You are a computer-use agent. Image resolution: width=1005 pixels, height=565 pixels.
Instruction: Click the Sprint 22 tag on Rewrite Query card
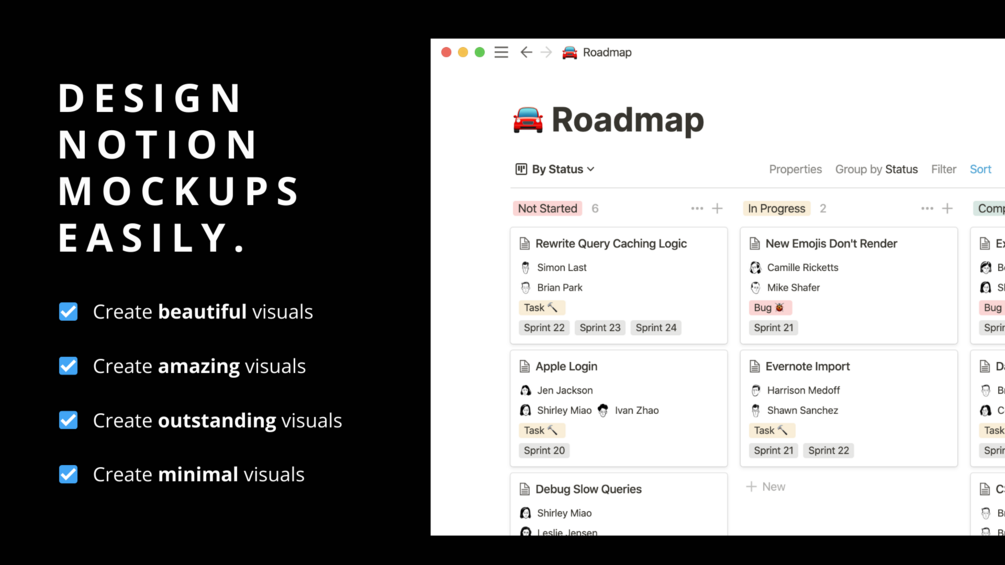click(544, 328)
